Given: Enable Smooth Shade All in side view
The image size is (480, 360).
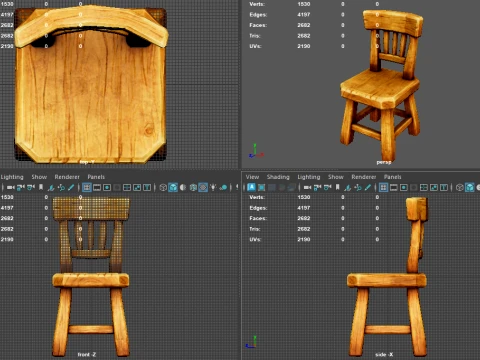Looking at the screenshot, I should 470,187.
